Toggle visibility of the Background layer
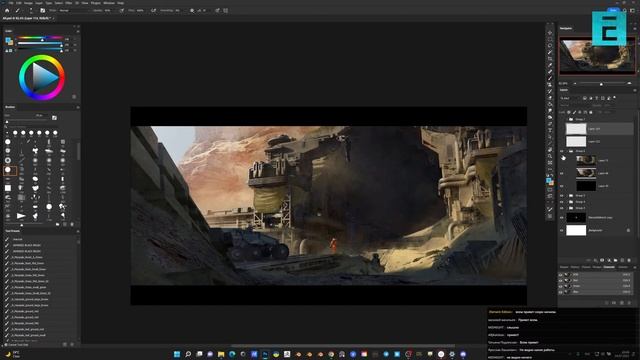 [x=562, y=230]
